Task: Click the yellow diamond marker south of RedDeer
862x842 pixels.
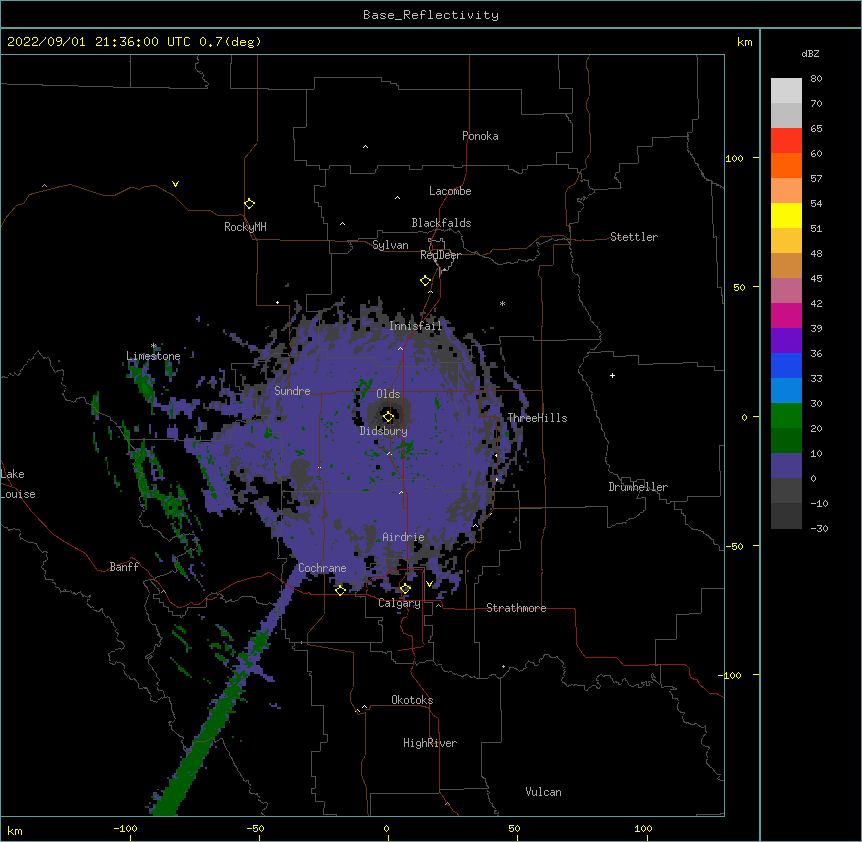Action: coord(425,281)
